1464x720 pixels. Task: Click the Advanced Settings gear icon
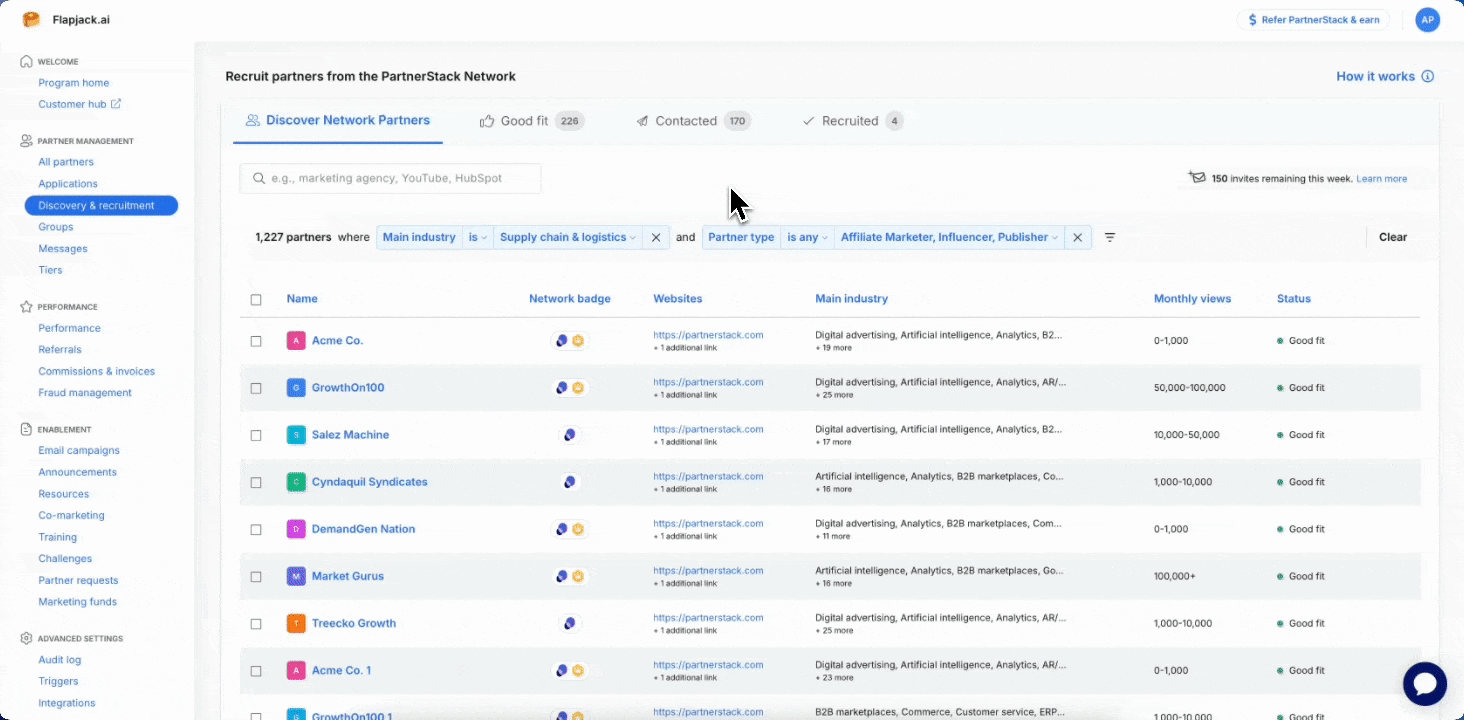[27, 638]
